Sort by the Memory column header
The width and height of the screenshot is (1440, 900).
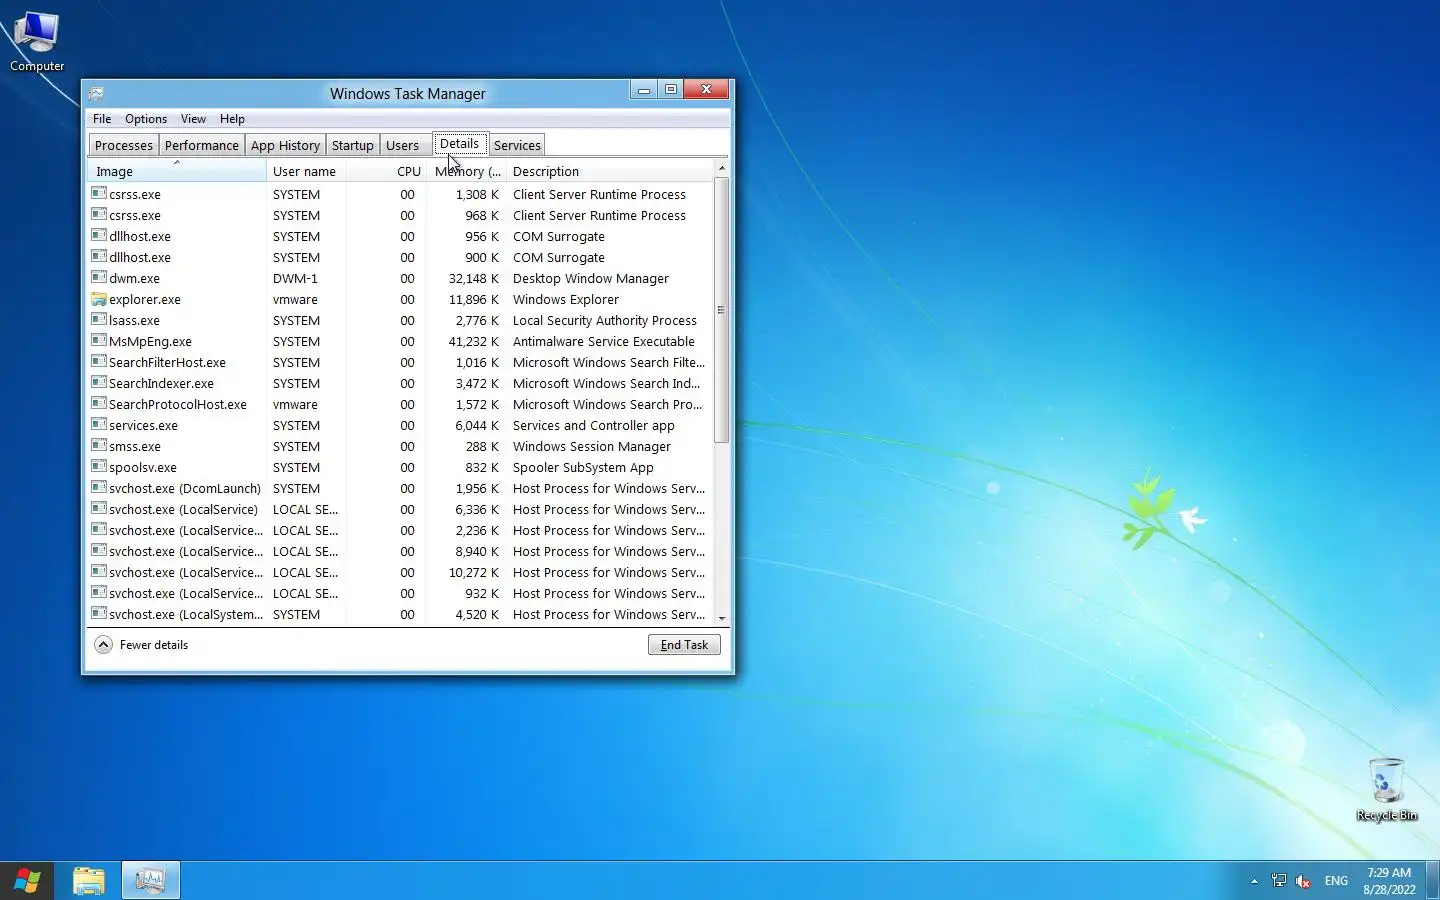pyautogui.click(x=467, y=171)
